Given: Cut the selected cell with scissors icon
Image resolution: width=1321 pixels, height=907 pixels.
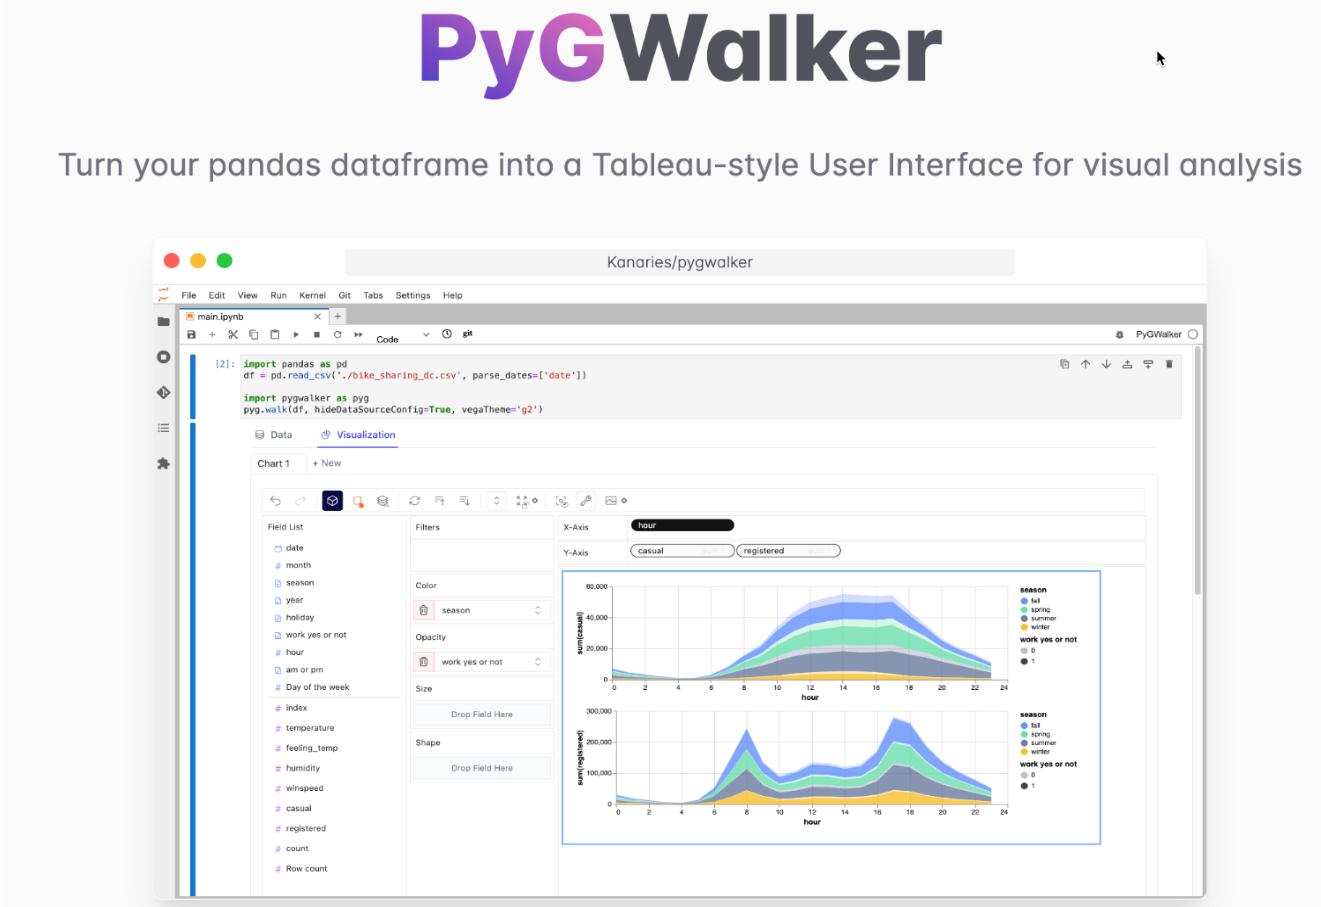Looking at the screenshot, I should click(x=233, y=335).
